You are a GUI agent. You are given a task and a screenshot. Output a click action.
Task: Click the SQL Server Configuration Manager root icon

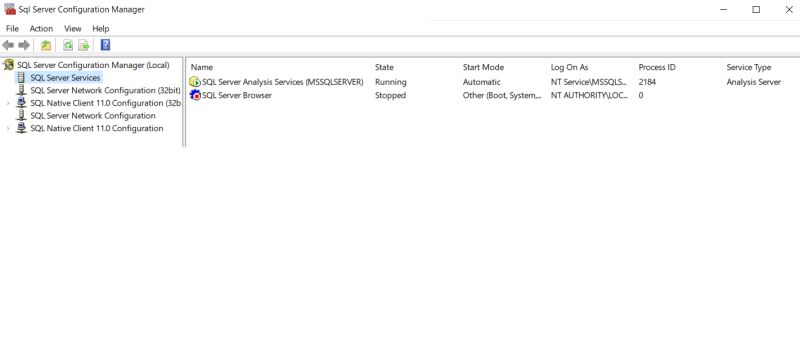click(8, 65)
